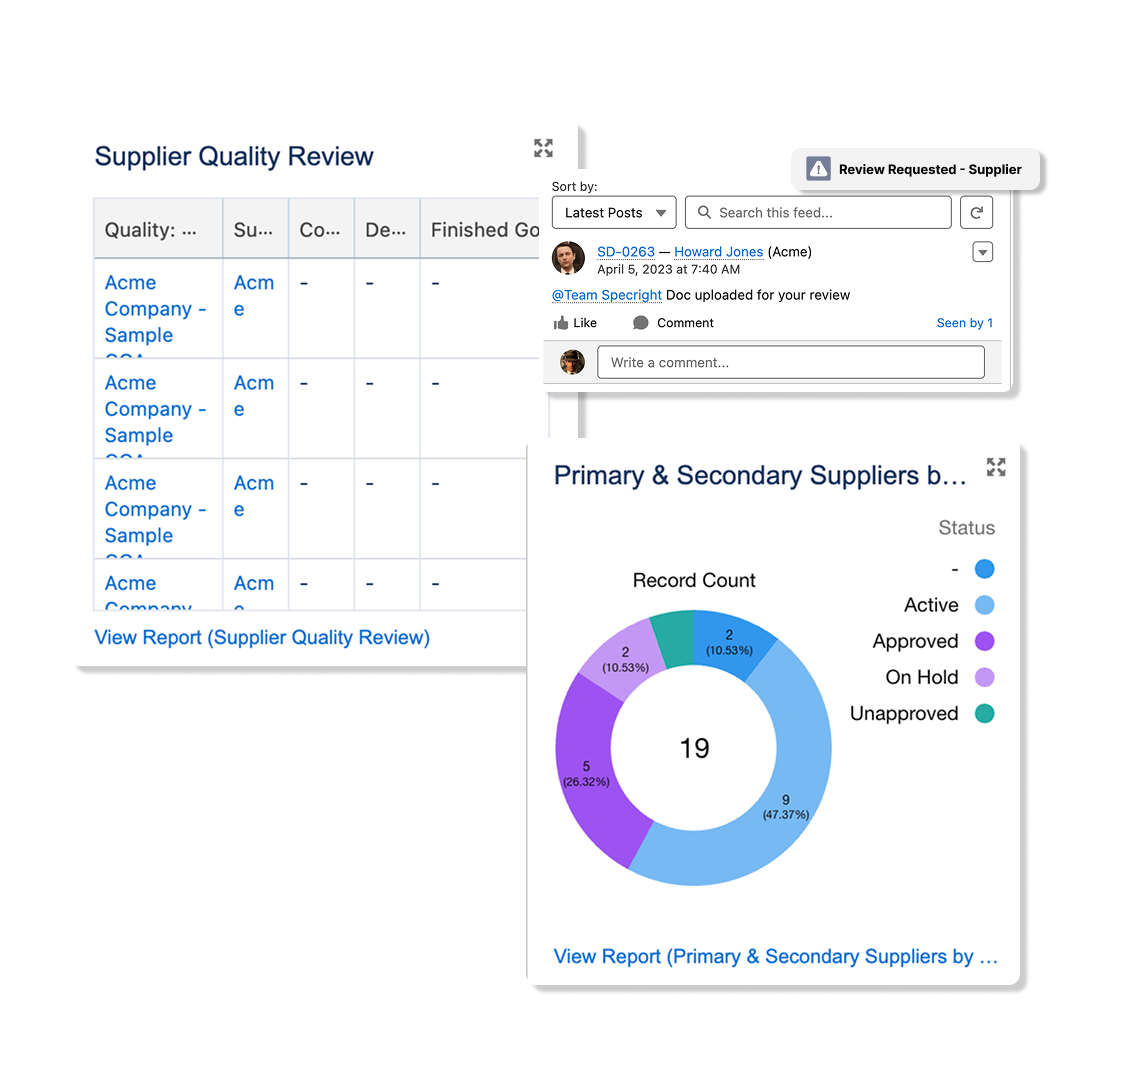Click the magnifier icon in the feed search box
The height and width of the screenshot is (1080, 1125).
(x=705, y=212)
